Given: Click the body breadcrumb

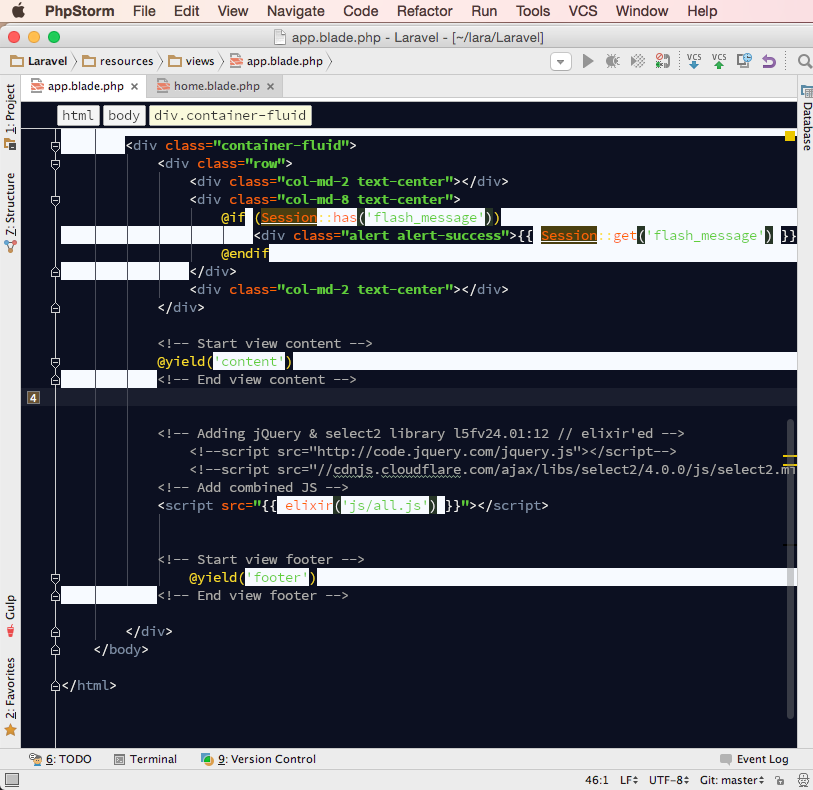Looking at the screenshot, I should pos(124,115).
